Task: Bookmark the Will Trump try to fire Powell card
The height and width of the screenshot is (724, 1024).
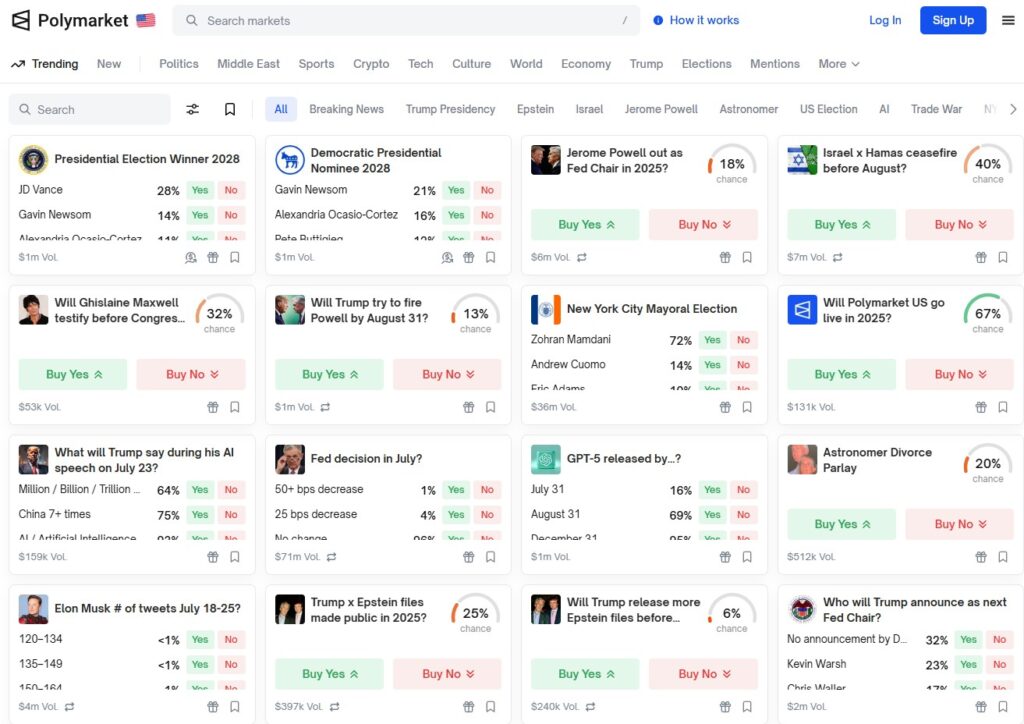Action: pyautogui.click(x=490, y=407)
